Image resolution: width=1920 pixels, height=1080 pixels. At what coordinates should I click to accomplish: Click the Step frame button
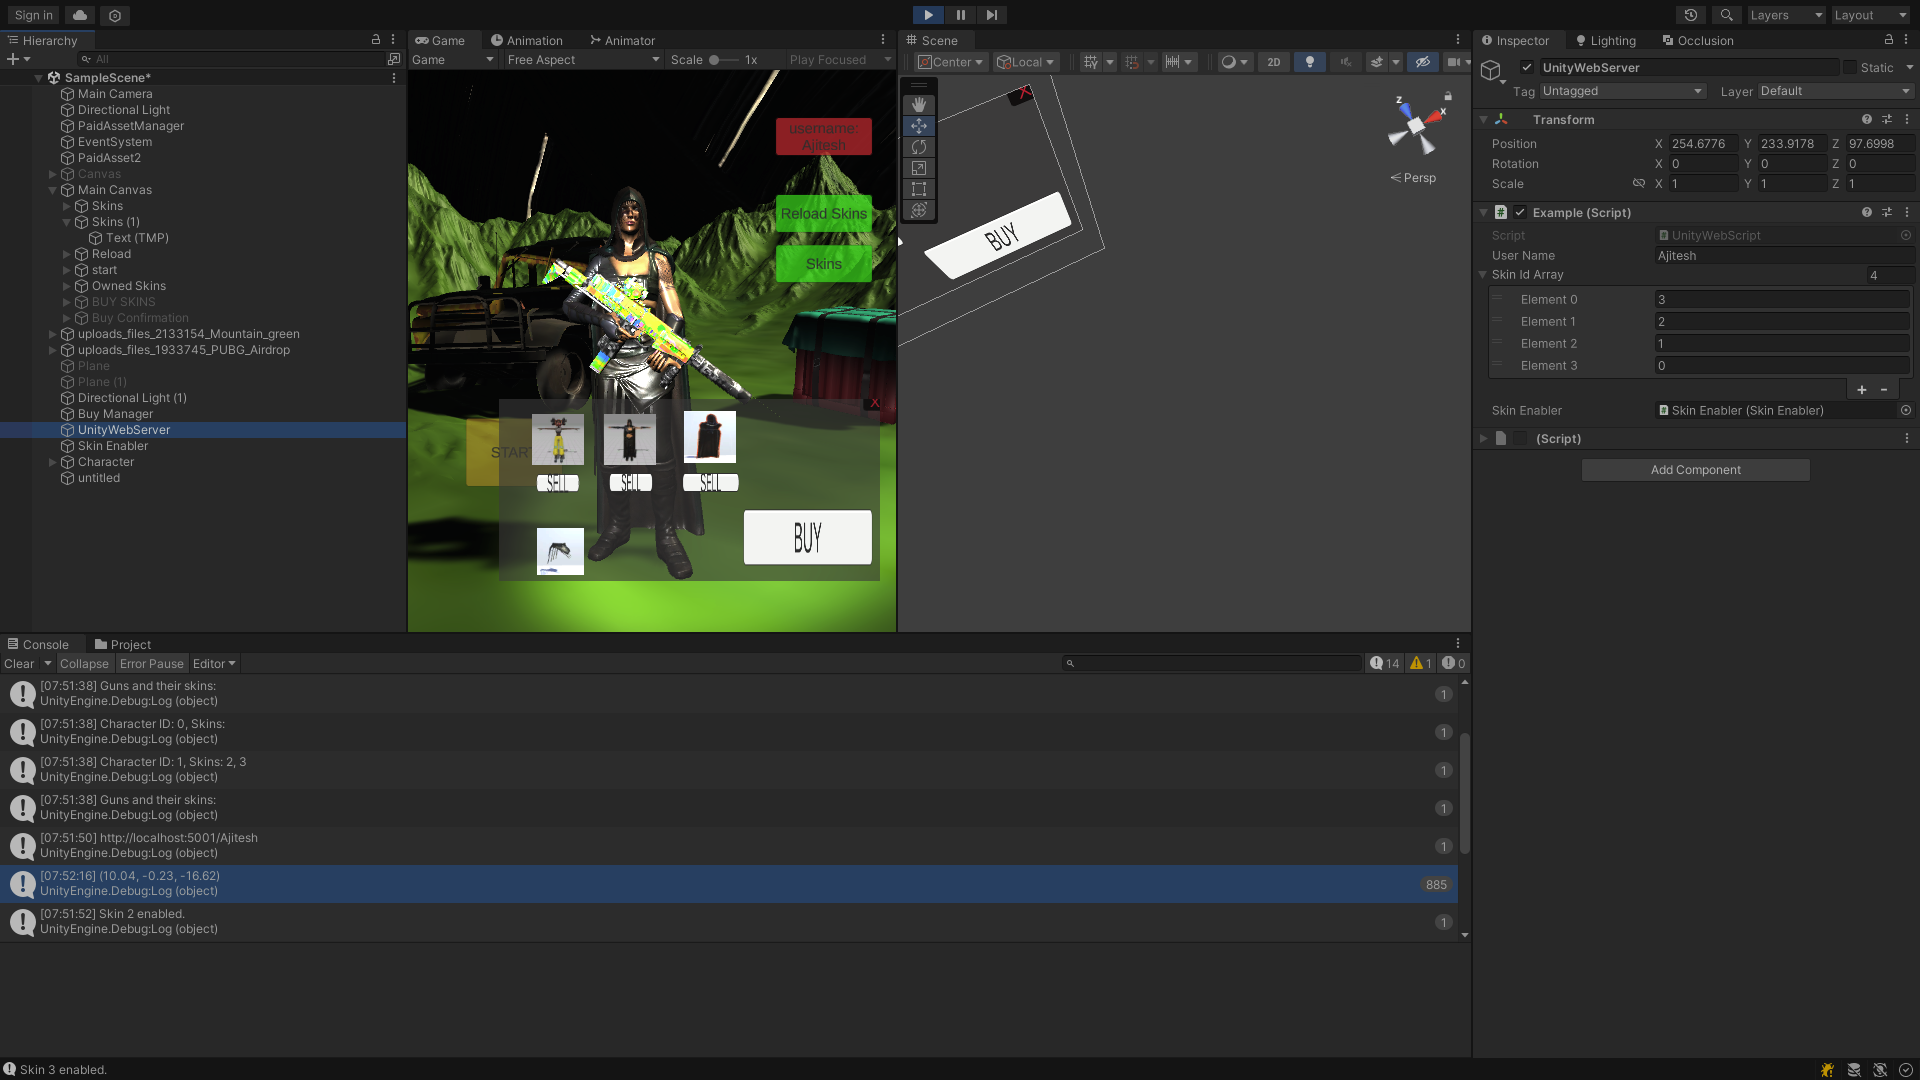coord(991,15)
